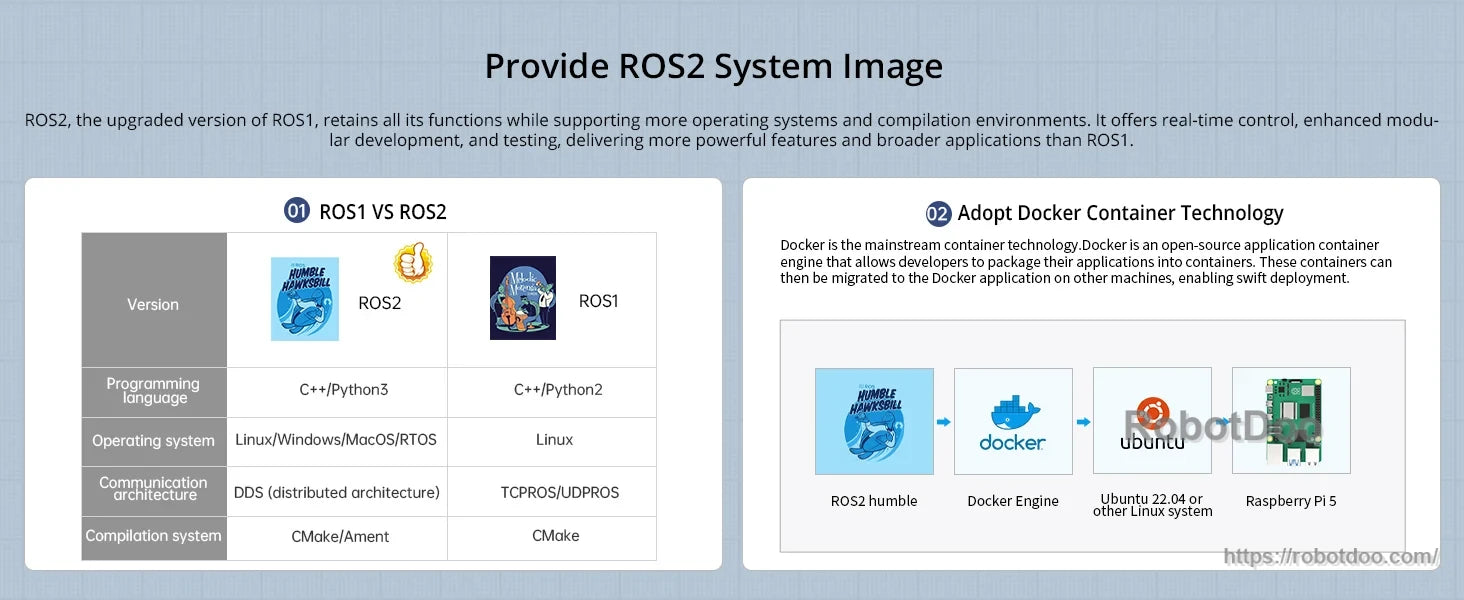Click 'Ubuntu 22.04 or other Linux system' caption
This screenshot has width=1464, height=600.
click(1152, 505)
